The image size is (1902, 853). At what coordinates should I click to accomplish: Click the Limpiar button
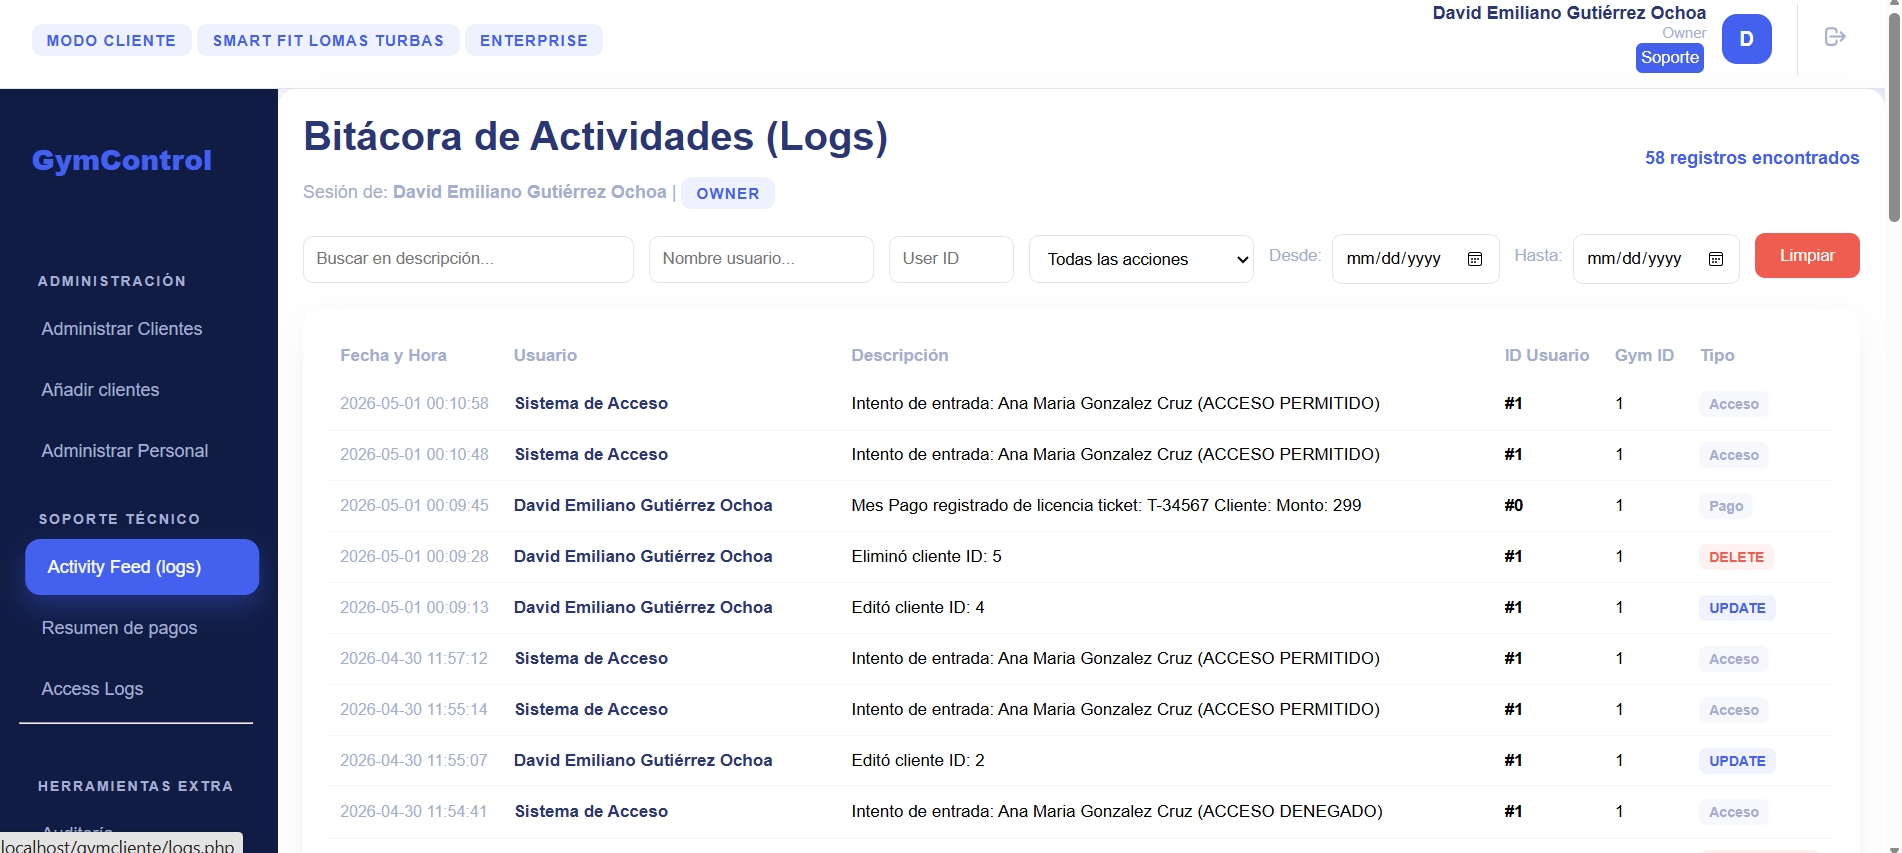click(x=1807, y=255)
